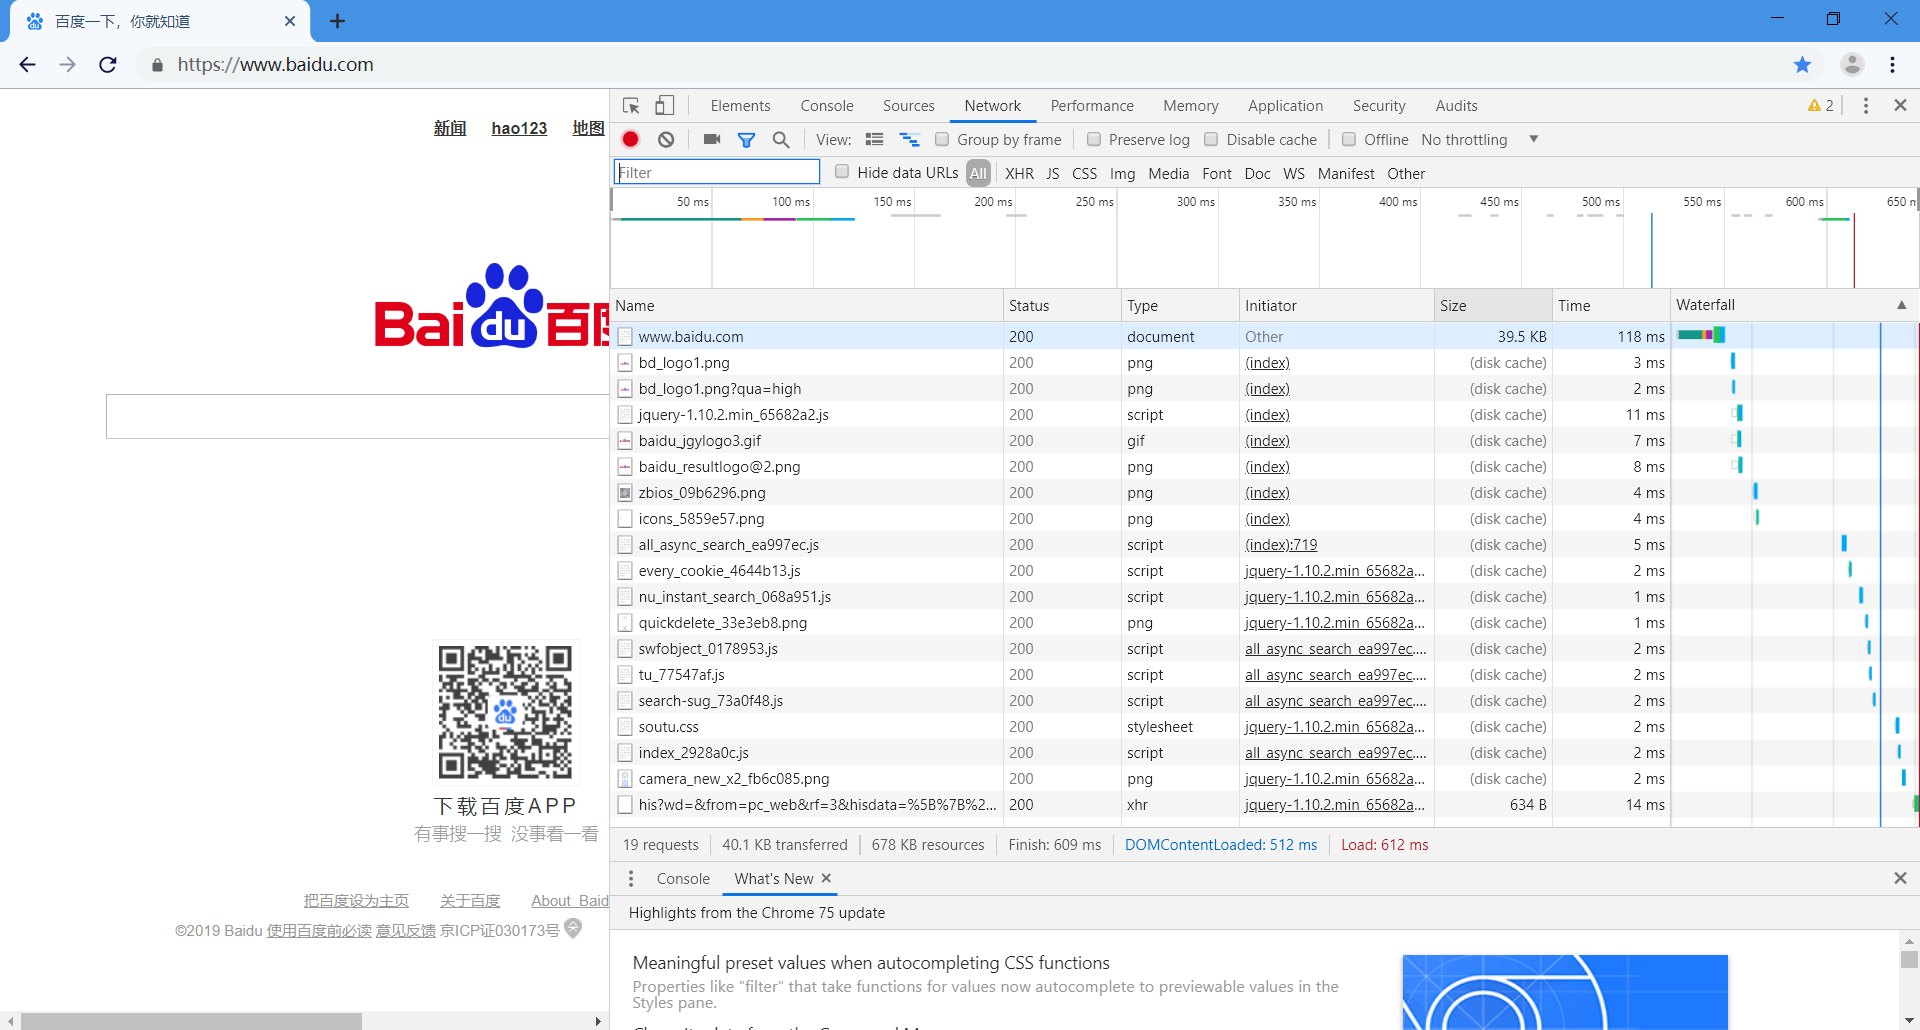Focus the network Filter input
This screenshot has width=1920, height=1030.
717,172
